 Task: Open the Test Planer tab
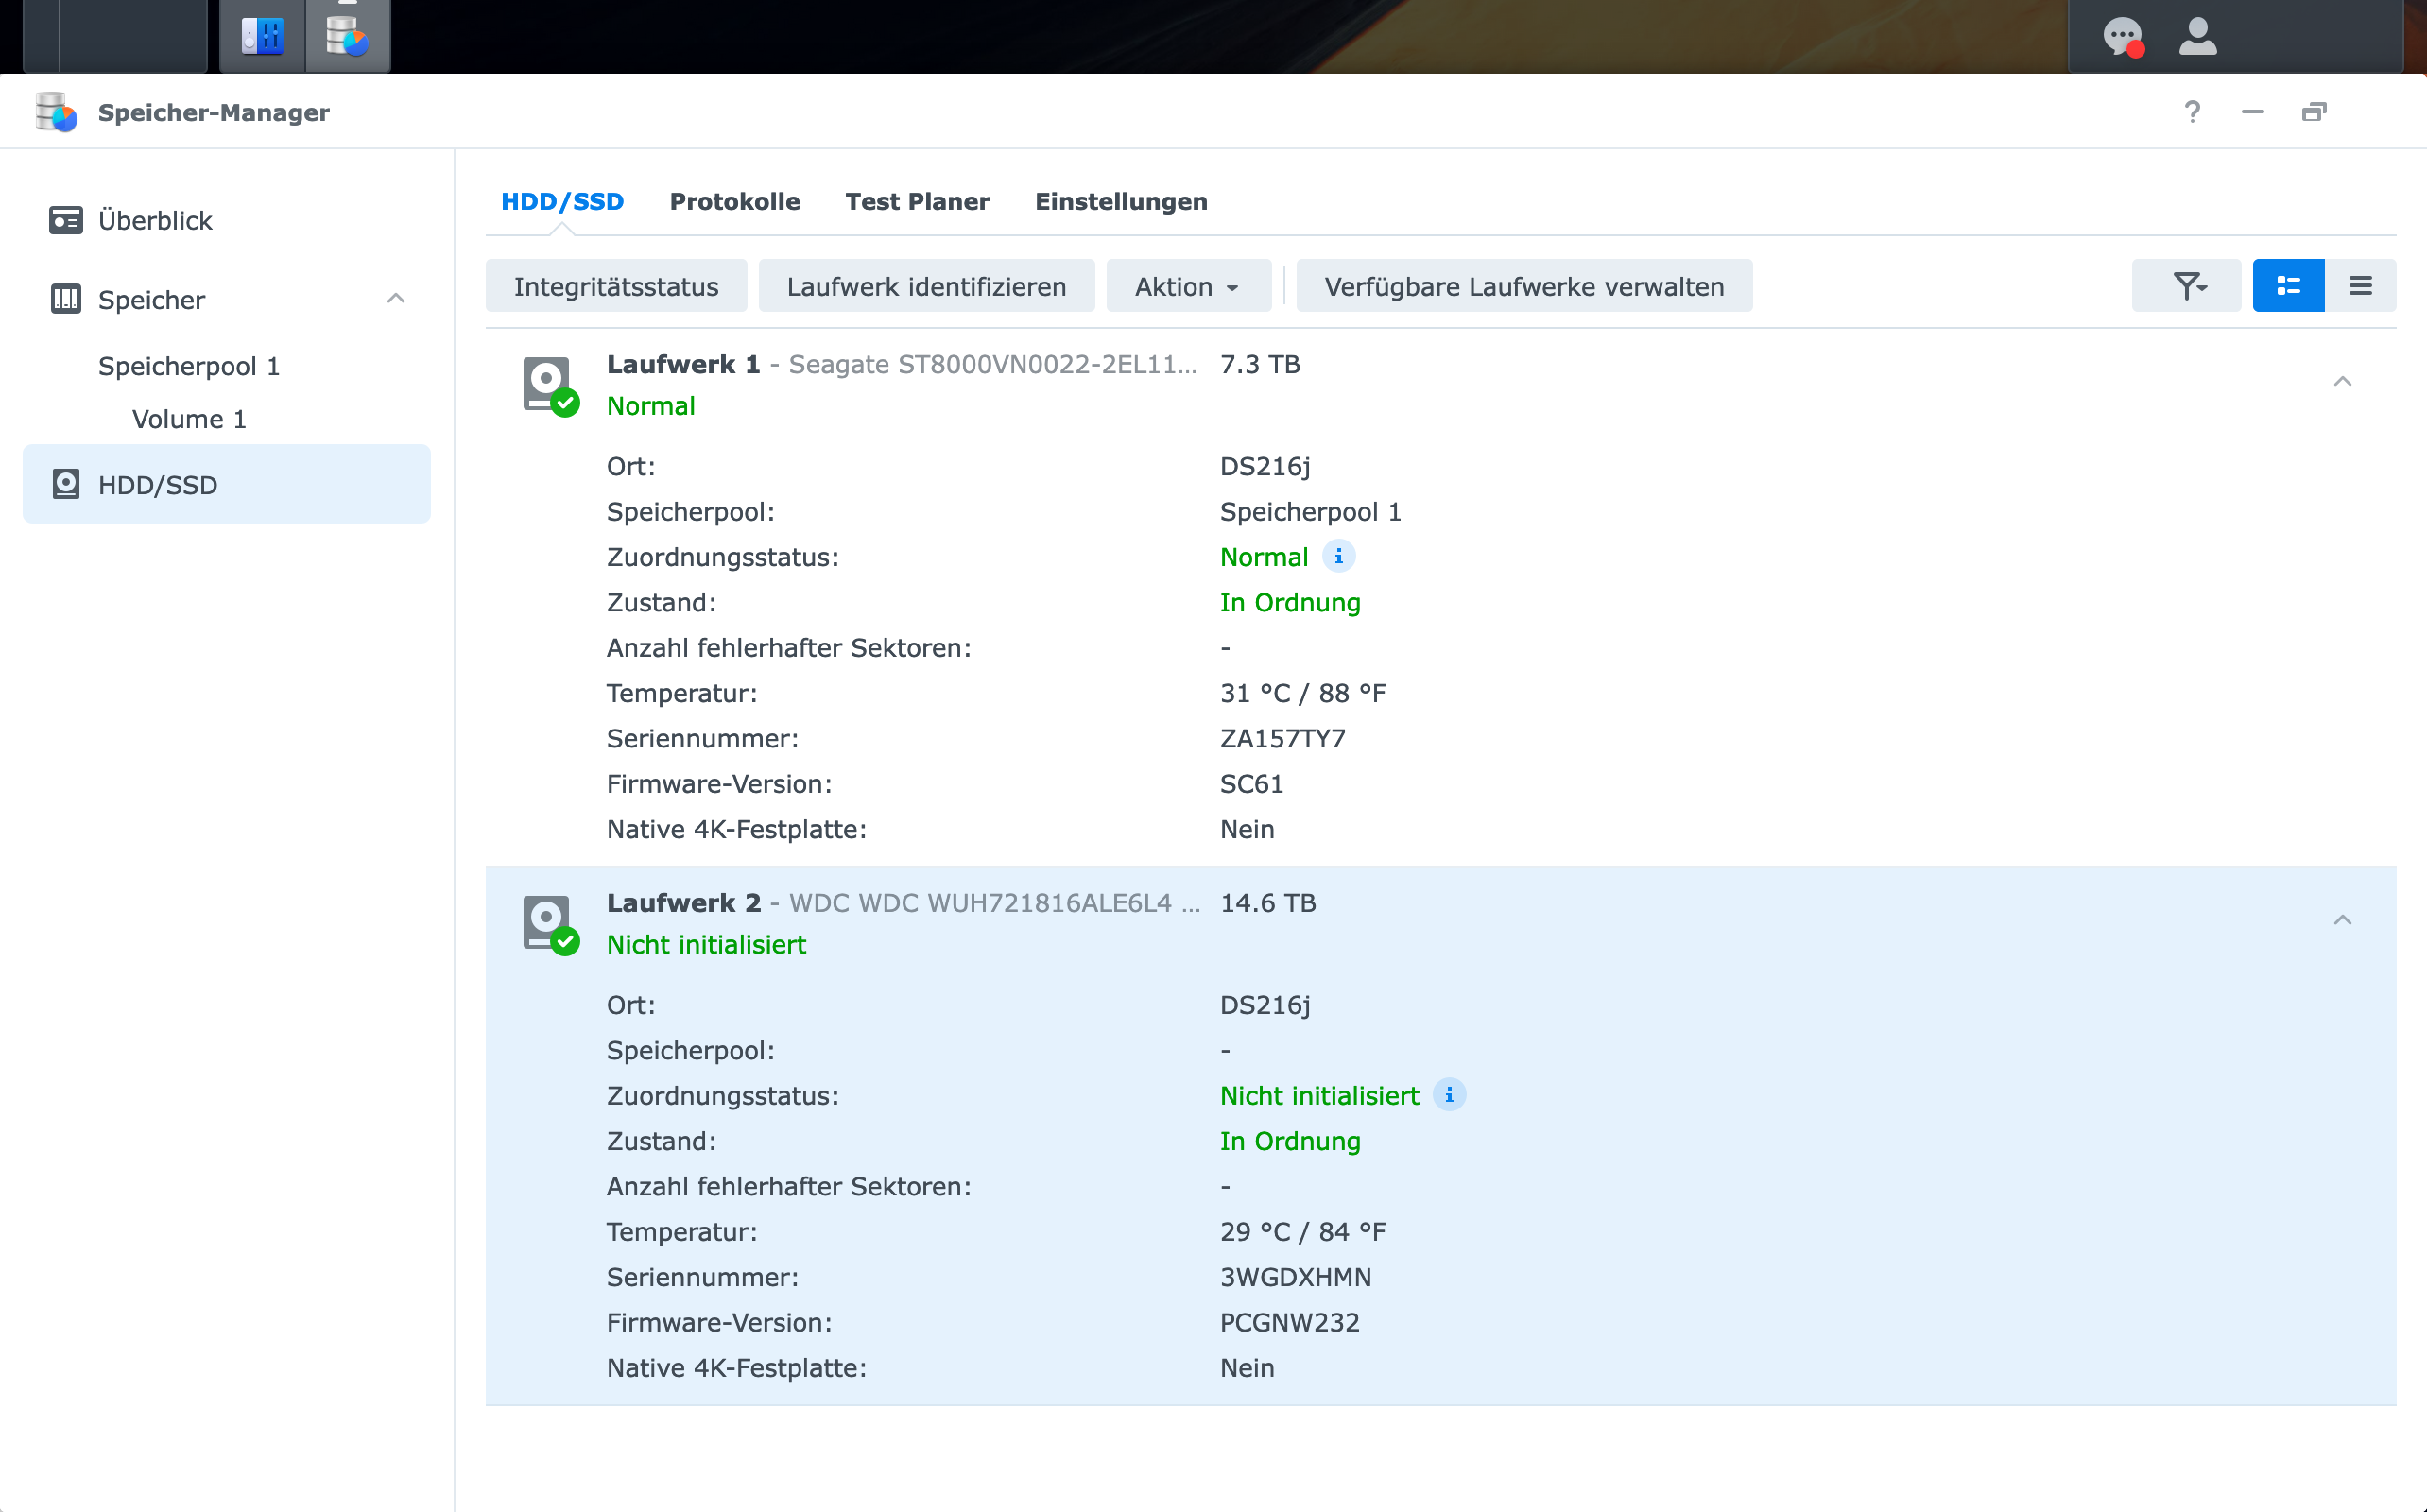pos(917,201)
